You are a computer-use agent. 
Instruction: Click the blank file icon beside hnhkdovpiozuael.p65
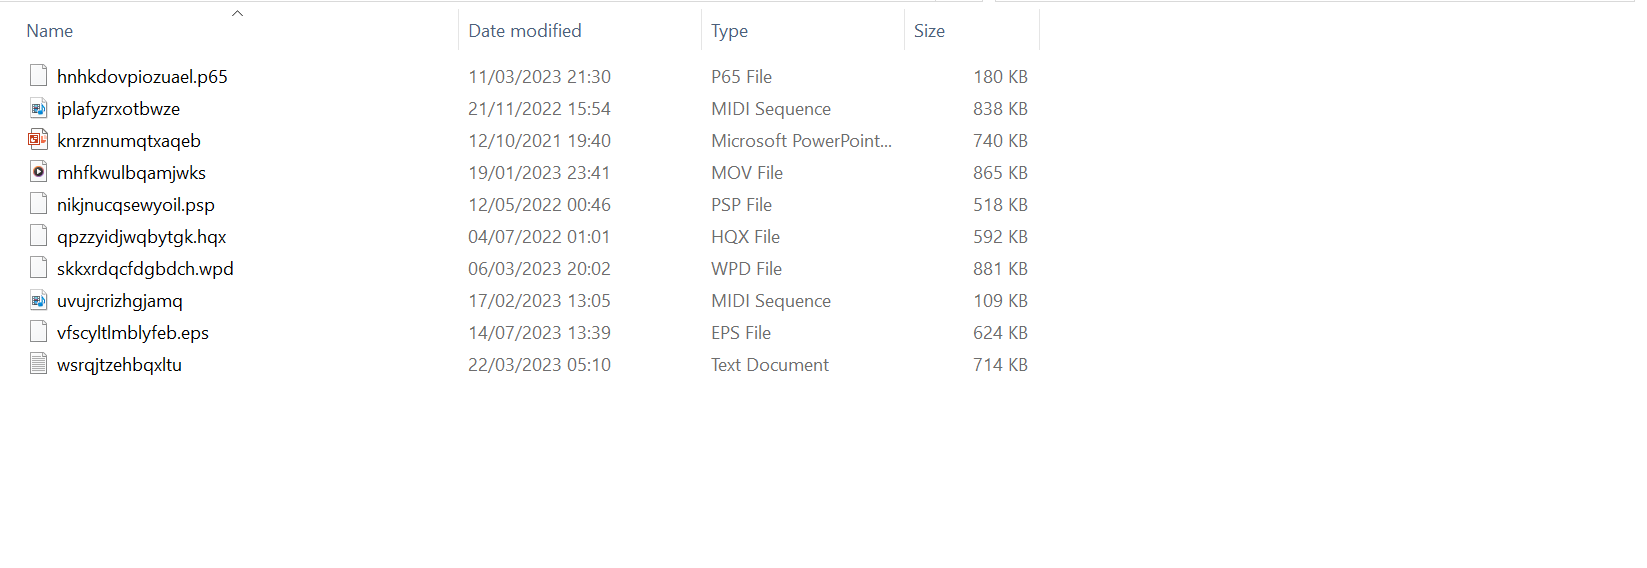click(38, 76)
